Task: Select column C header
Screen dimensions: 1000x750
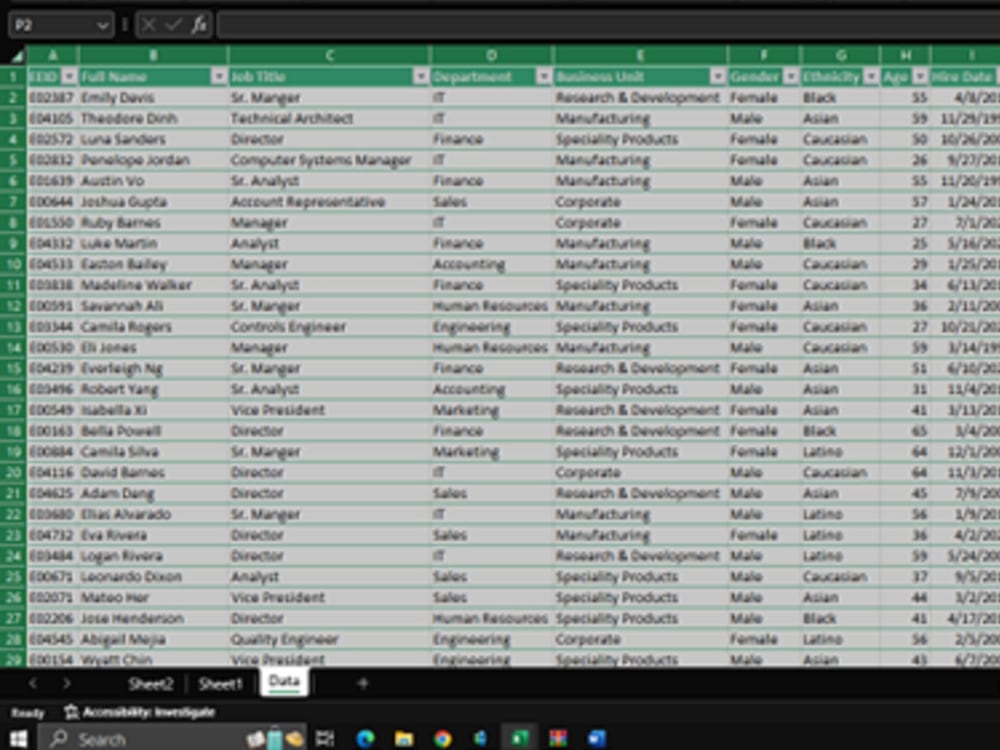Action: click(329, 55)
